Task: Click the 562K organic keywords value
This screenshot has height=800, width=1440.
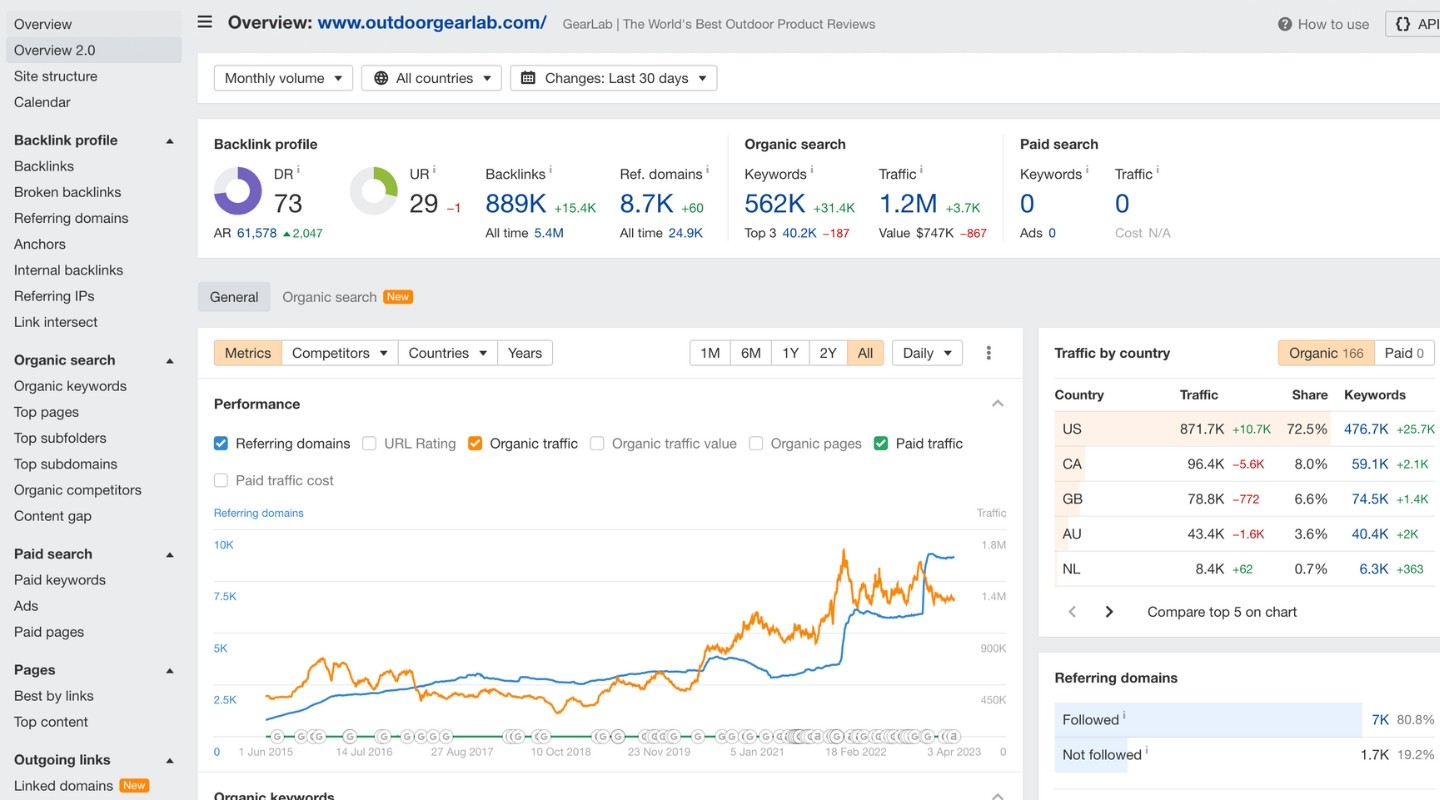Action: pos(775,204)
